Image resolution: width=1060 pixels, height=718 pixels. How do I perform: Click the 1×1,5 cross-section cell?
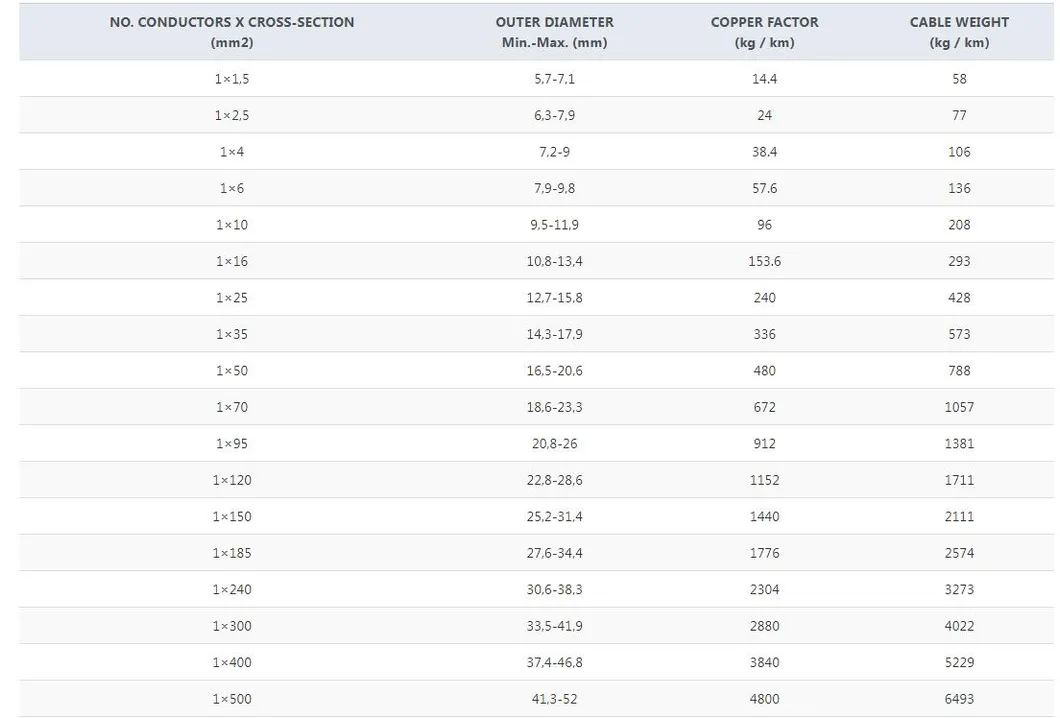232,79
